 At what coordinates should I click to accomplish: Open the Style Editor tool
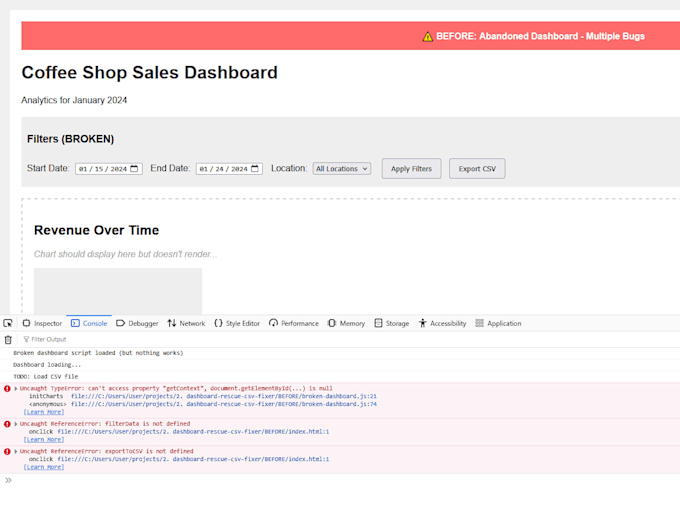(237, 323)
